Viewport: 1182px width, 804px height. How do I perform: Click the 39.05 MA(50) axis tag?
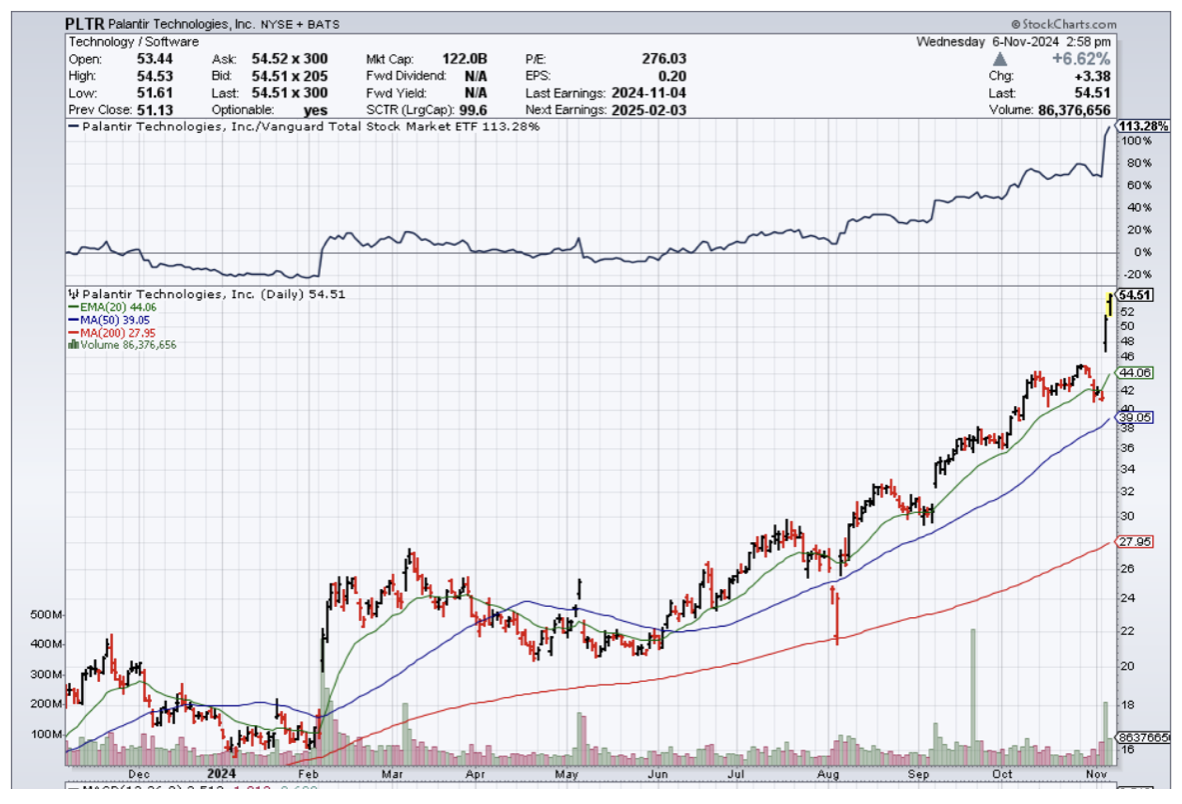(1136, 418)
